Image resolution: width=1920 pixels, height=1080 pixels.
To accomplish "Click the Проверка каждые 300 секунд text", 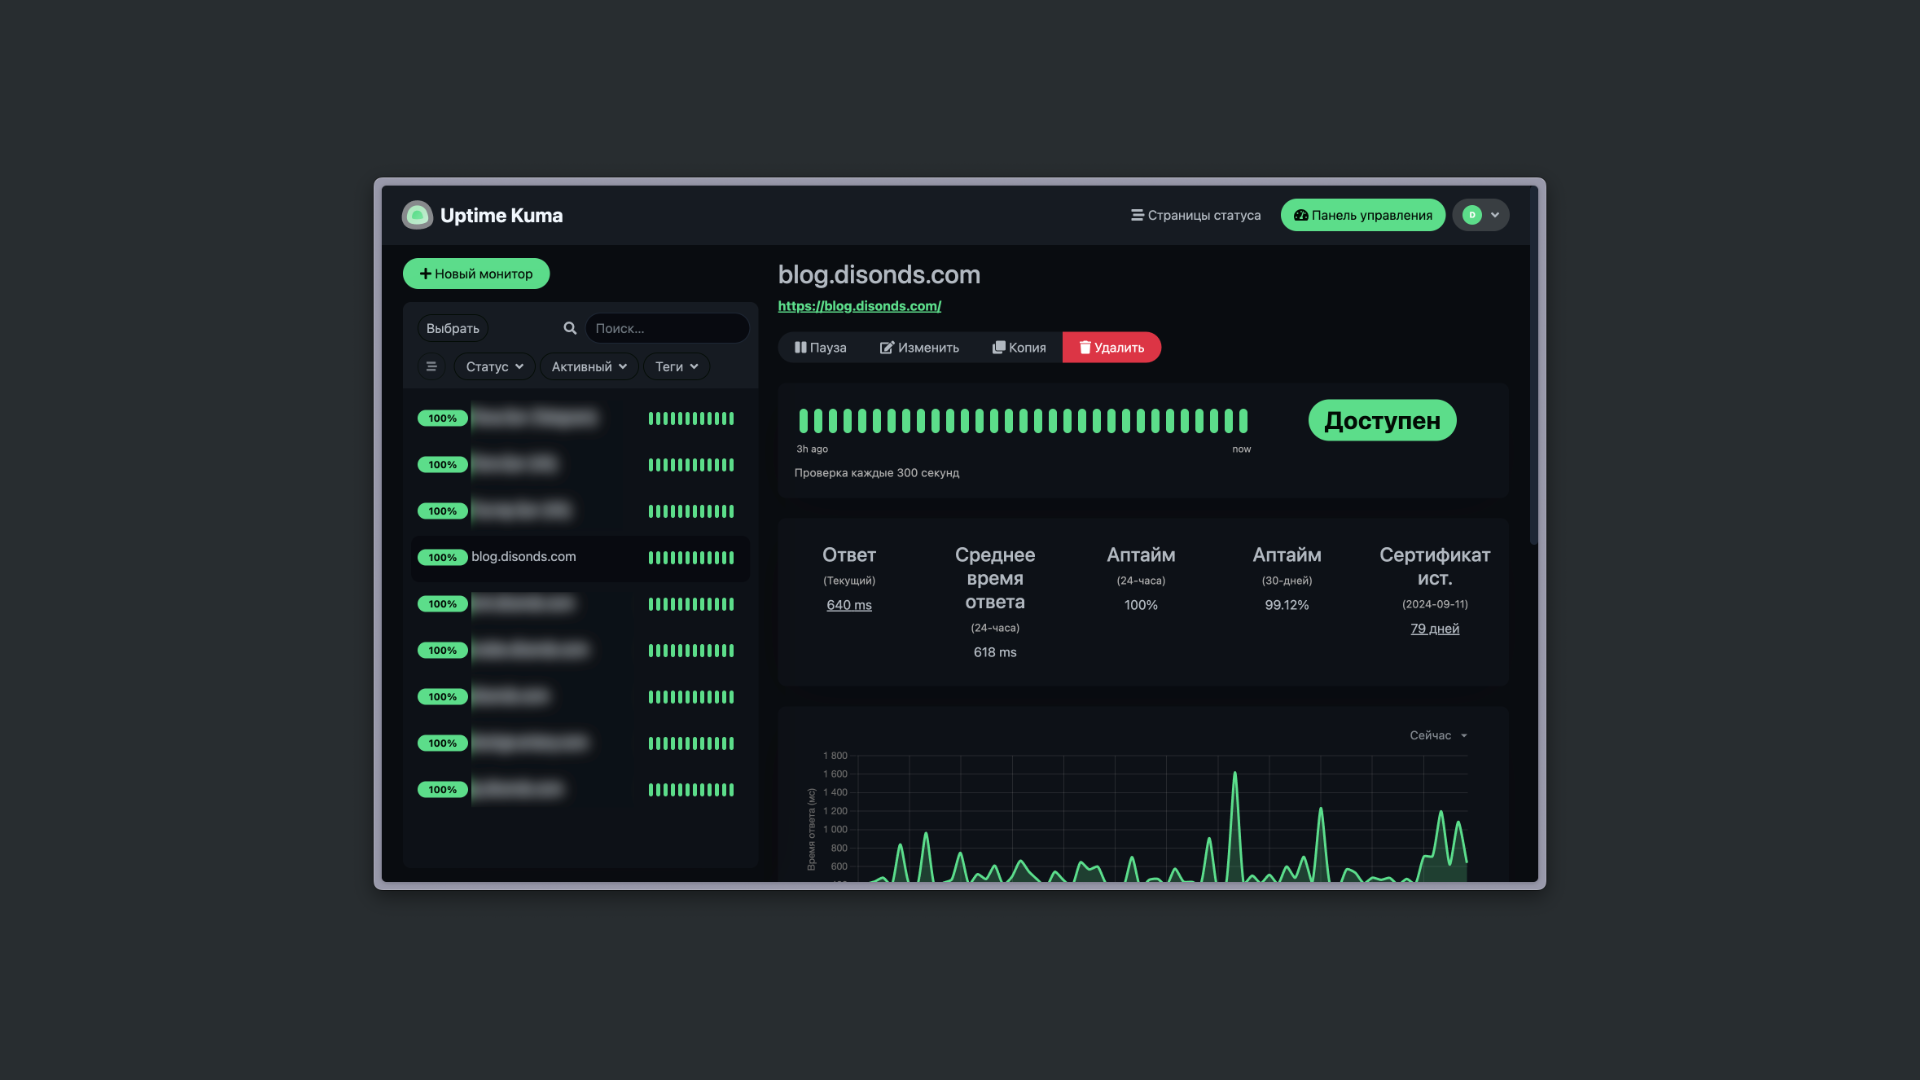I will point(877,473).
